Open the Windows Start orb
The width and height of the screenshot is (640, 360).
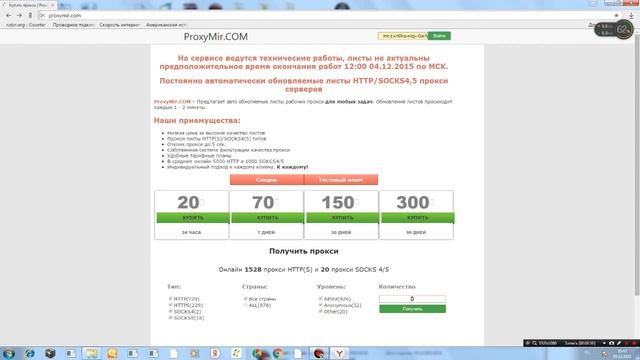click(9, 353)
